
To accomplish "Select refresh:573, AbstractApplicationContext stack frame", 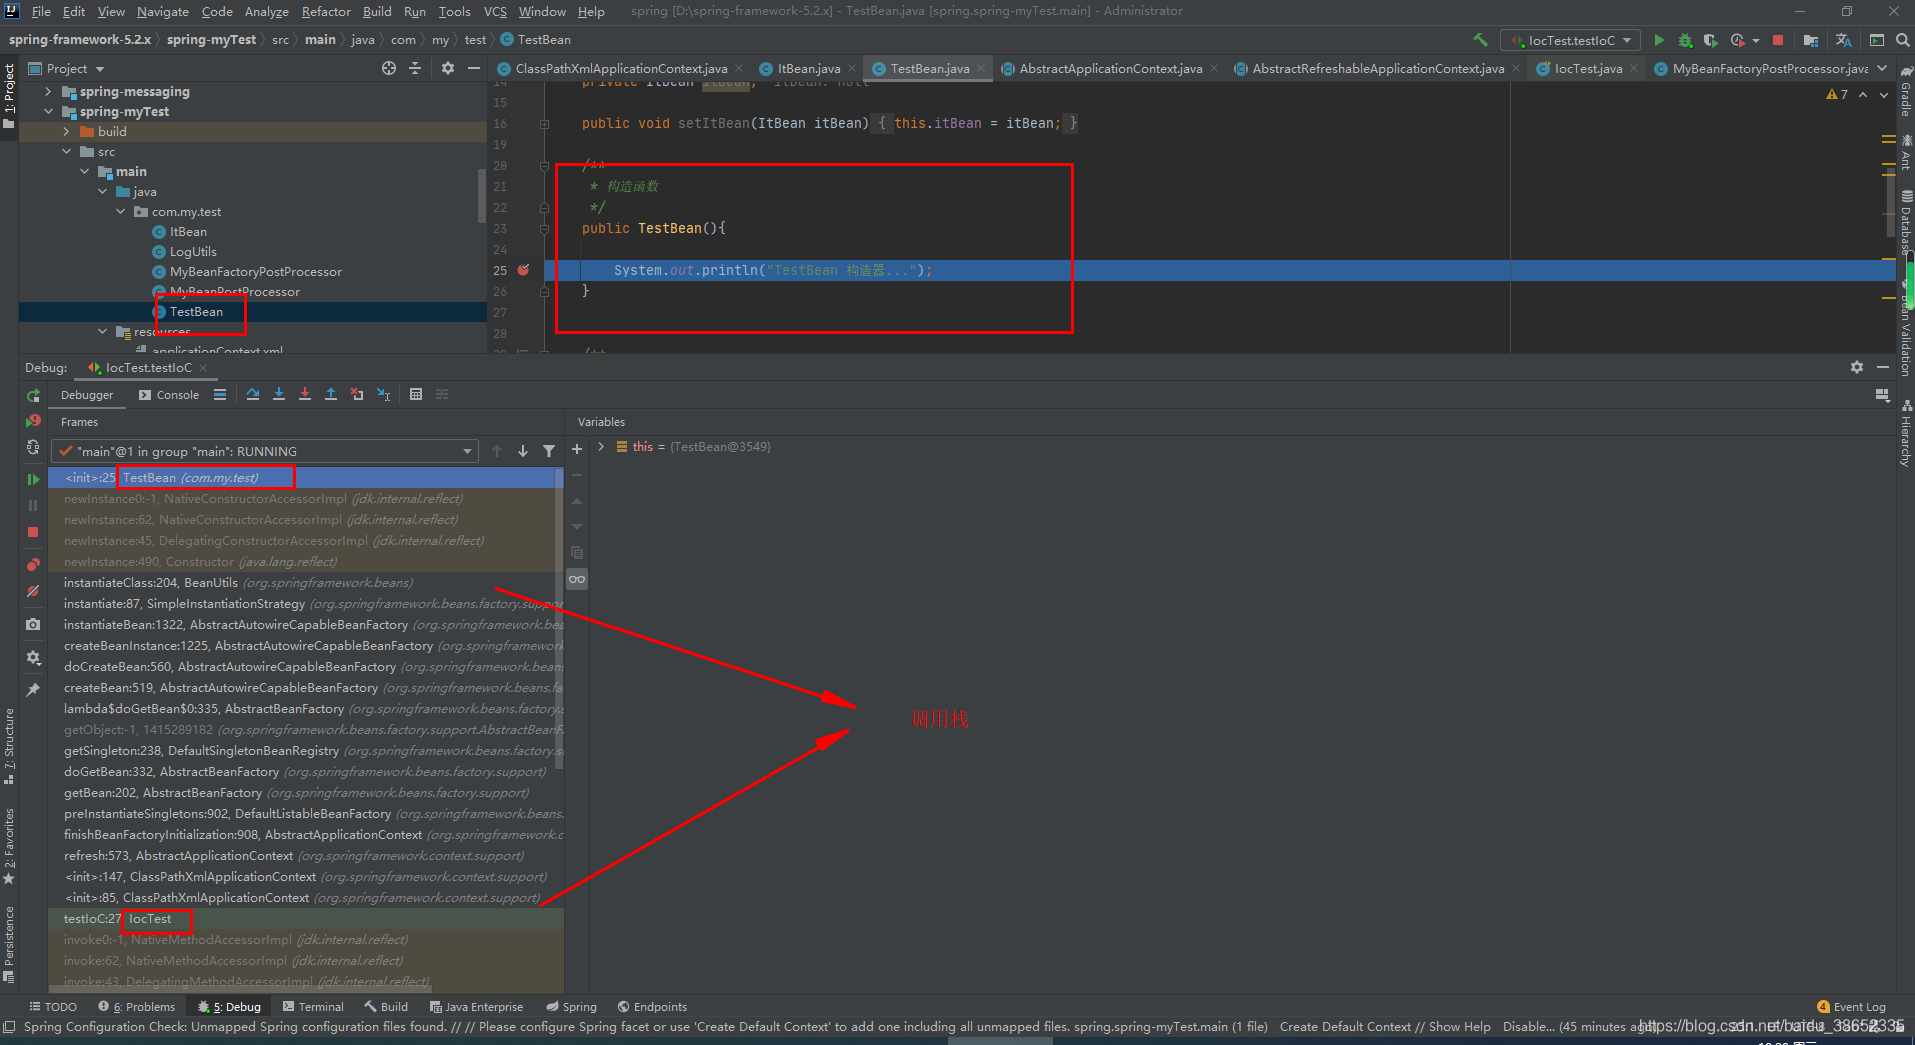I will 306,855.
